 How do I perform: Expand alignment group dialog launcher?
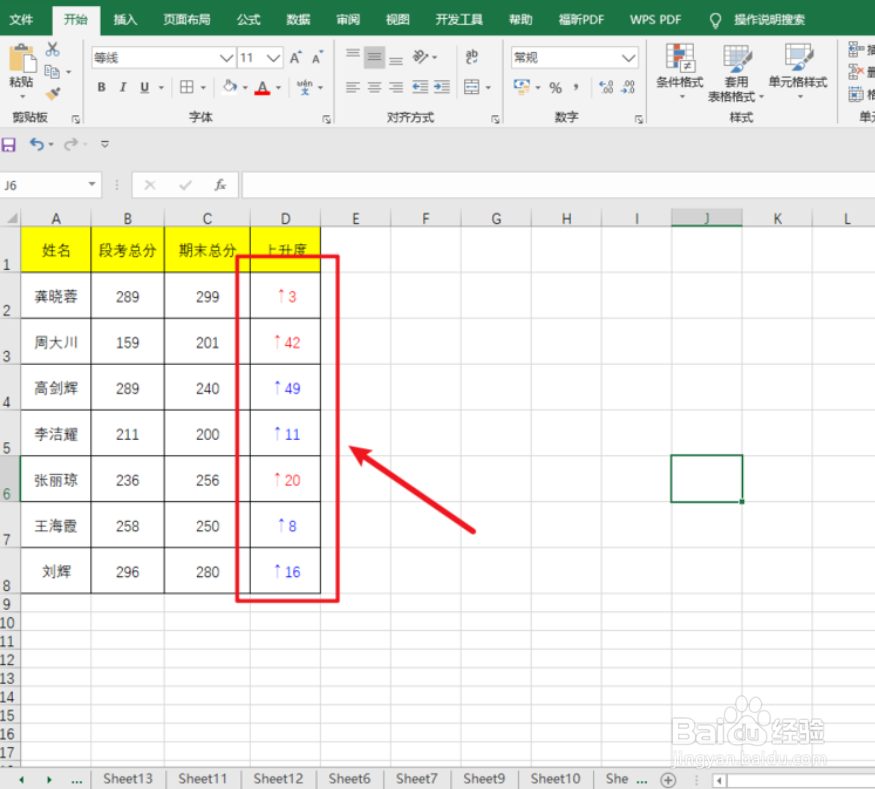495,119
